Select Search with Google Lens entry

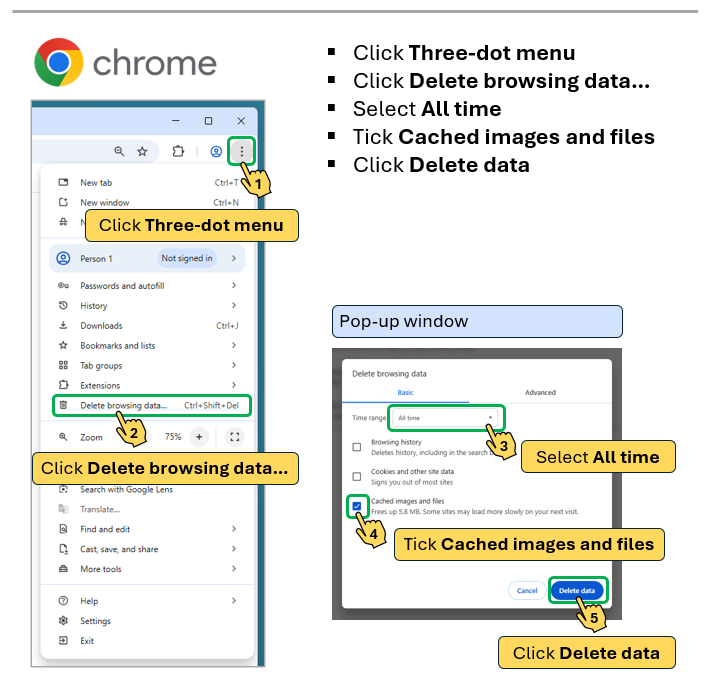coord(147,489)
